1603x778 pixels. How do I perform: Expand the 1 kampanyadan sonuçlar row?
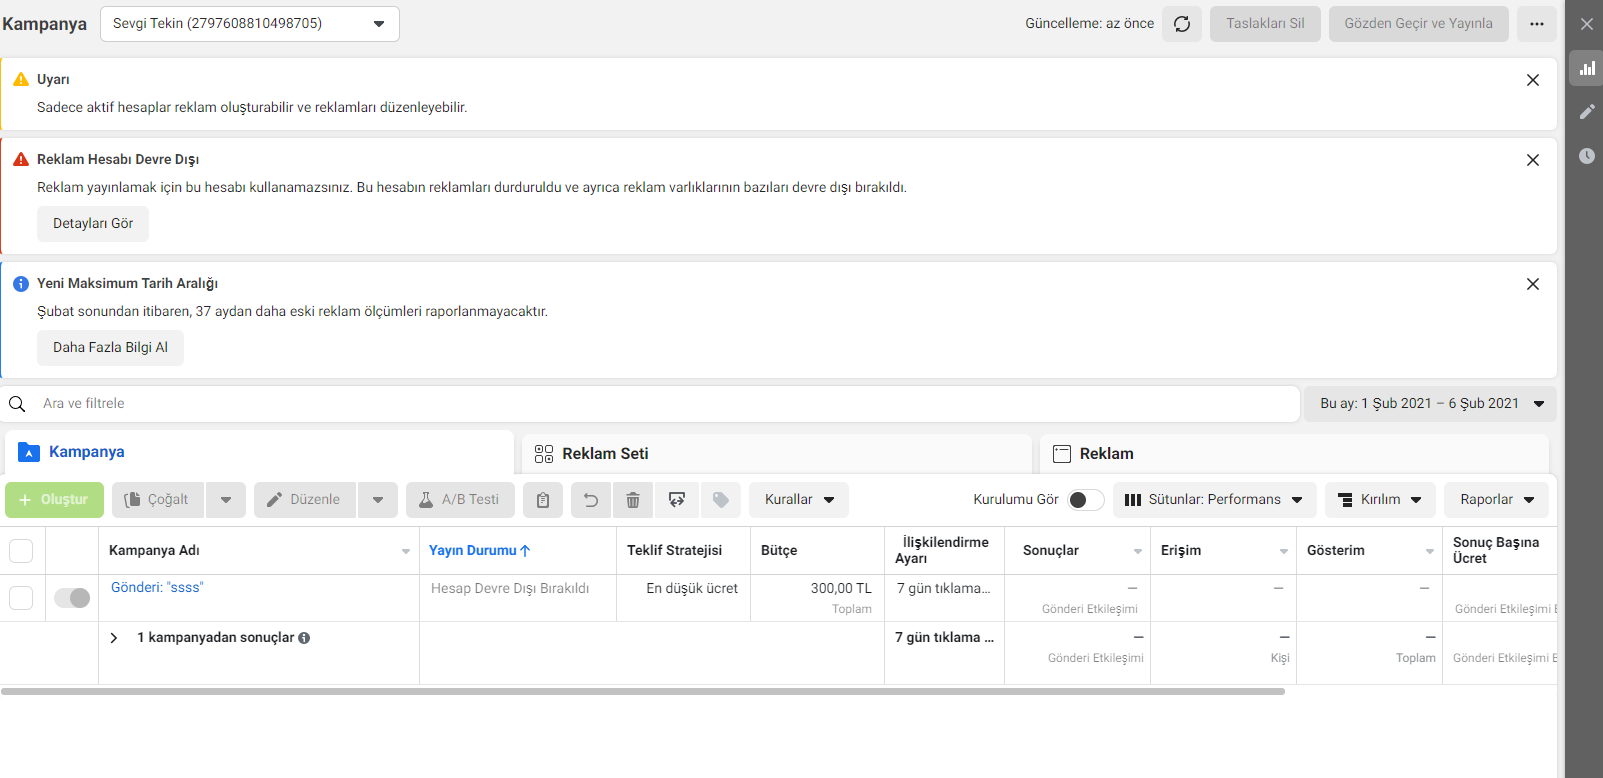114,638
